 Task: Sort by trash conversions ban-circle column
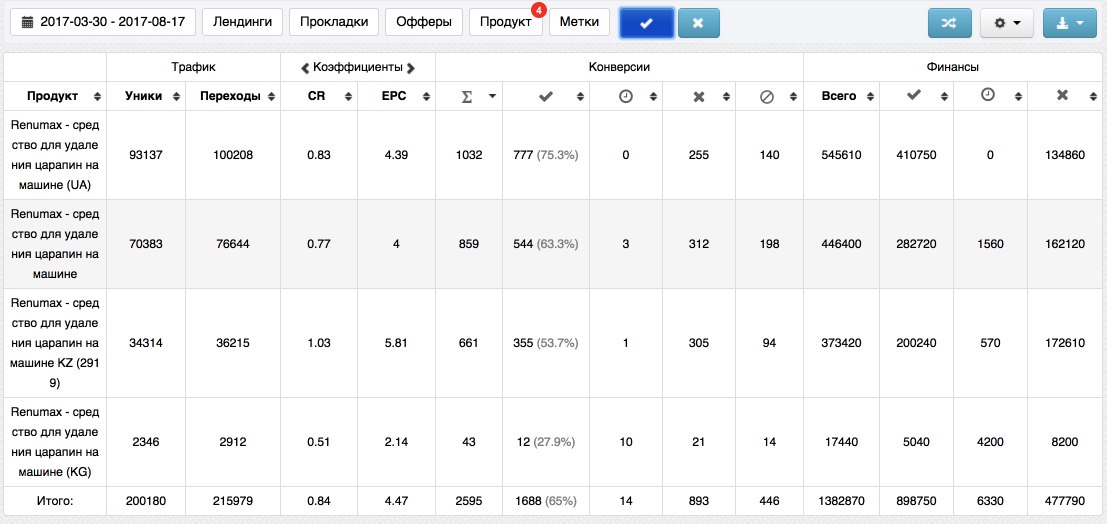point(769,96)
